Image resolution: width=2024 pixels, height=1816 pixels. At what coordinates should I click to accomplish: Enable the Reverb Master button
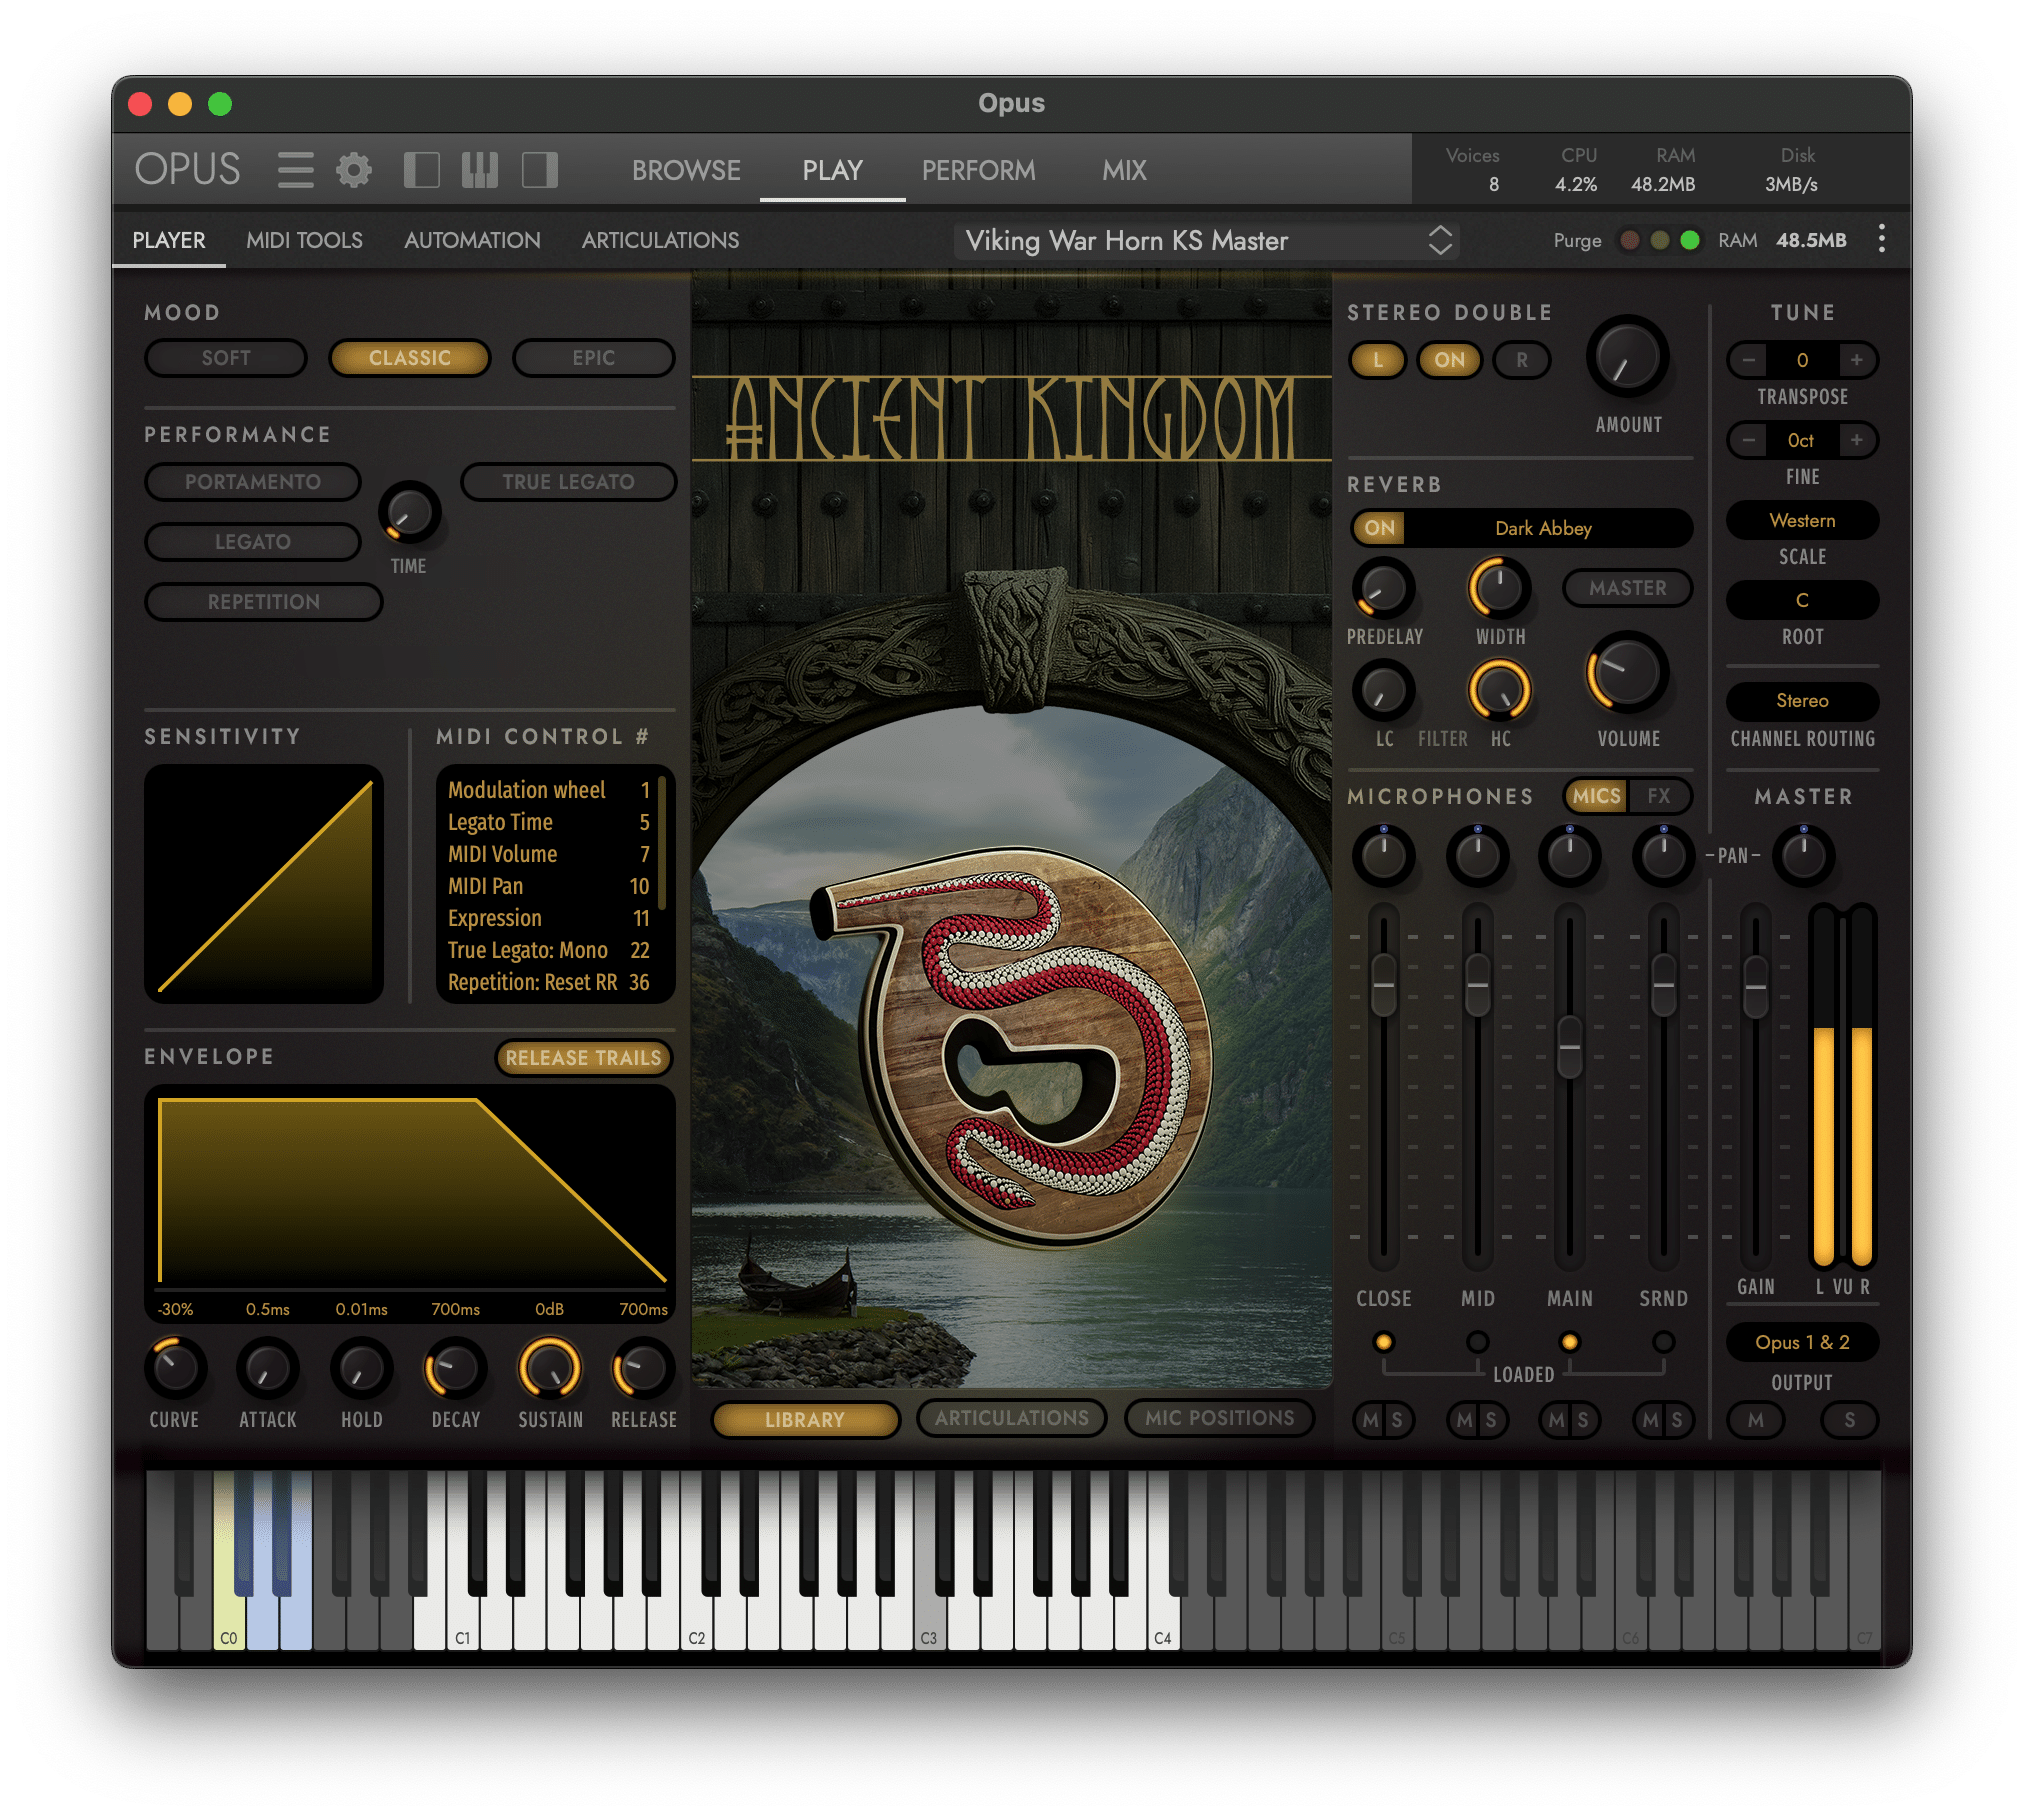coord(1627,588)
